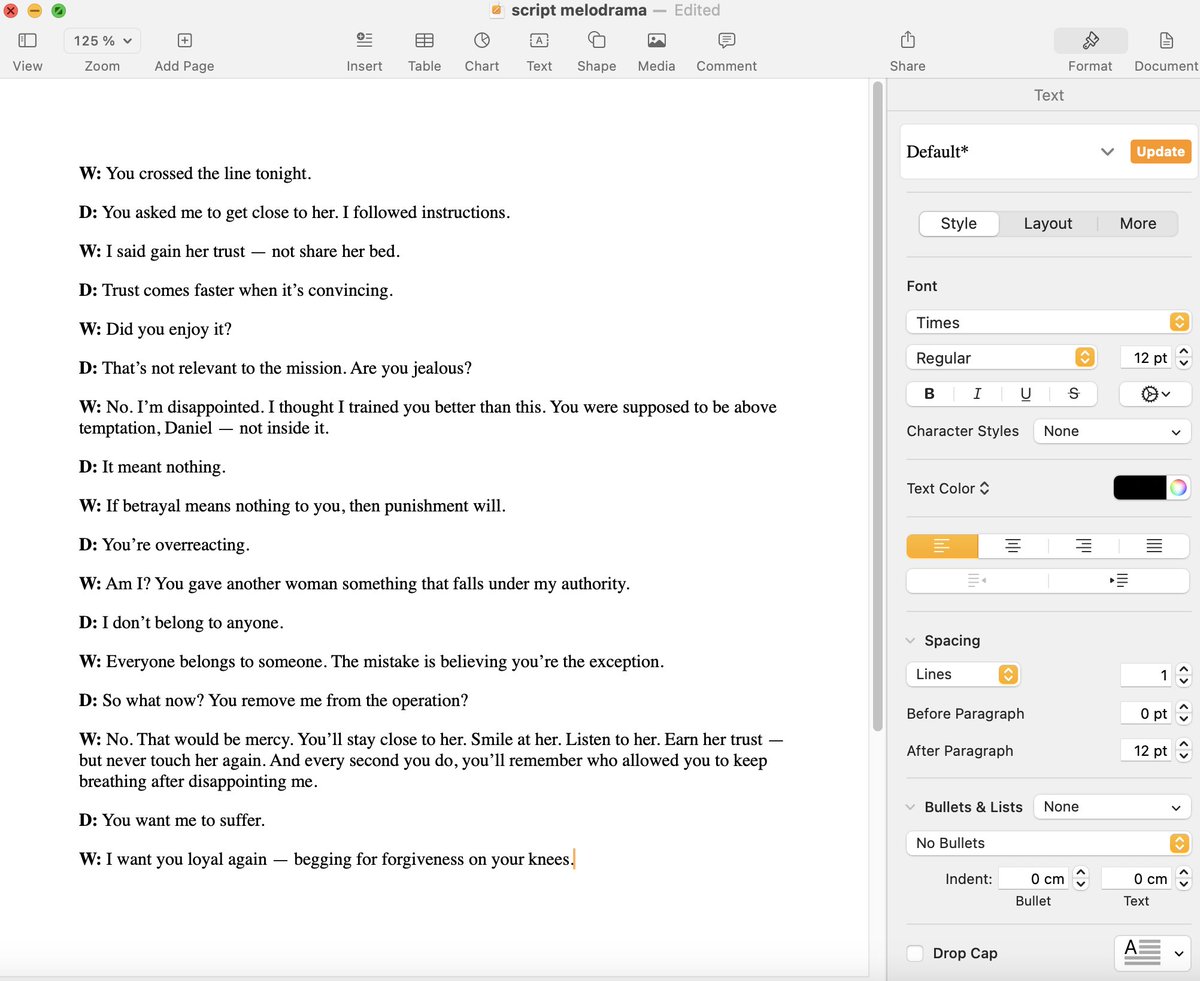Enable the Drop Cap checkbox
Image resolution: width=1200 pixels, height=981 pixels.
[915, 953]
